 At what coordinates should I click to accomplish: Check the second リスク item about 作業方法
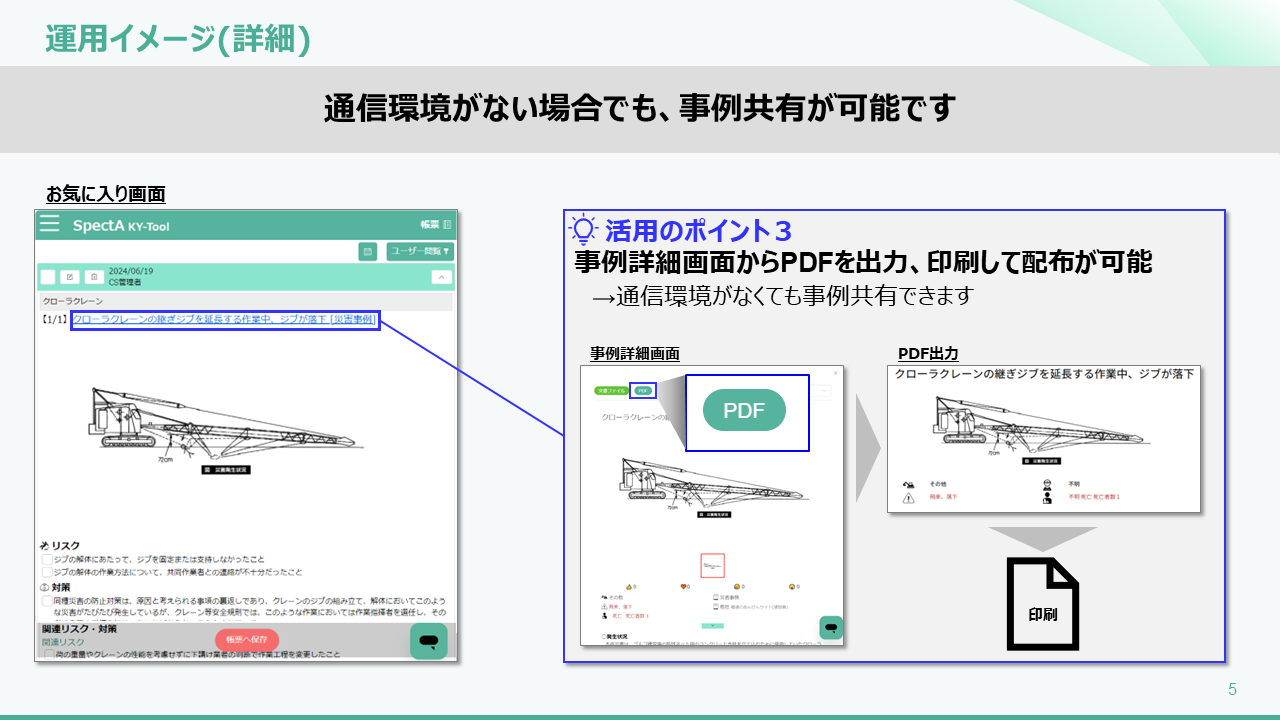tap(47, 572)
